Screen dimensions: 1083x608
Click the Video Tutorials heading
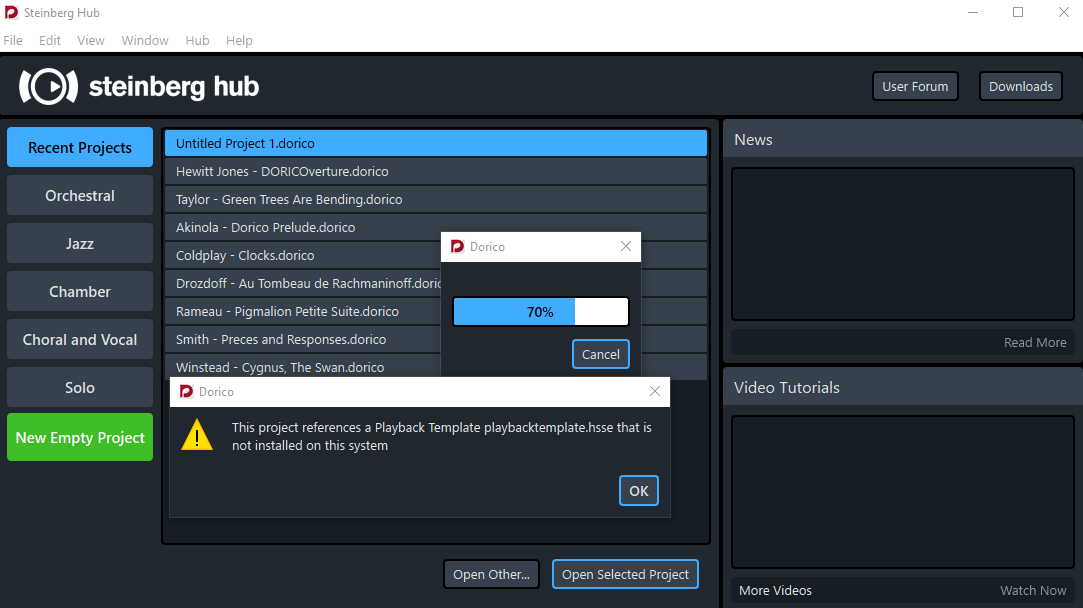click(x=787, y=388)
